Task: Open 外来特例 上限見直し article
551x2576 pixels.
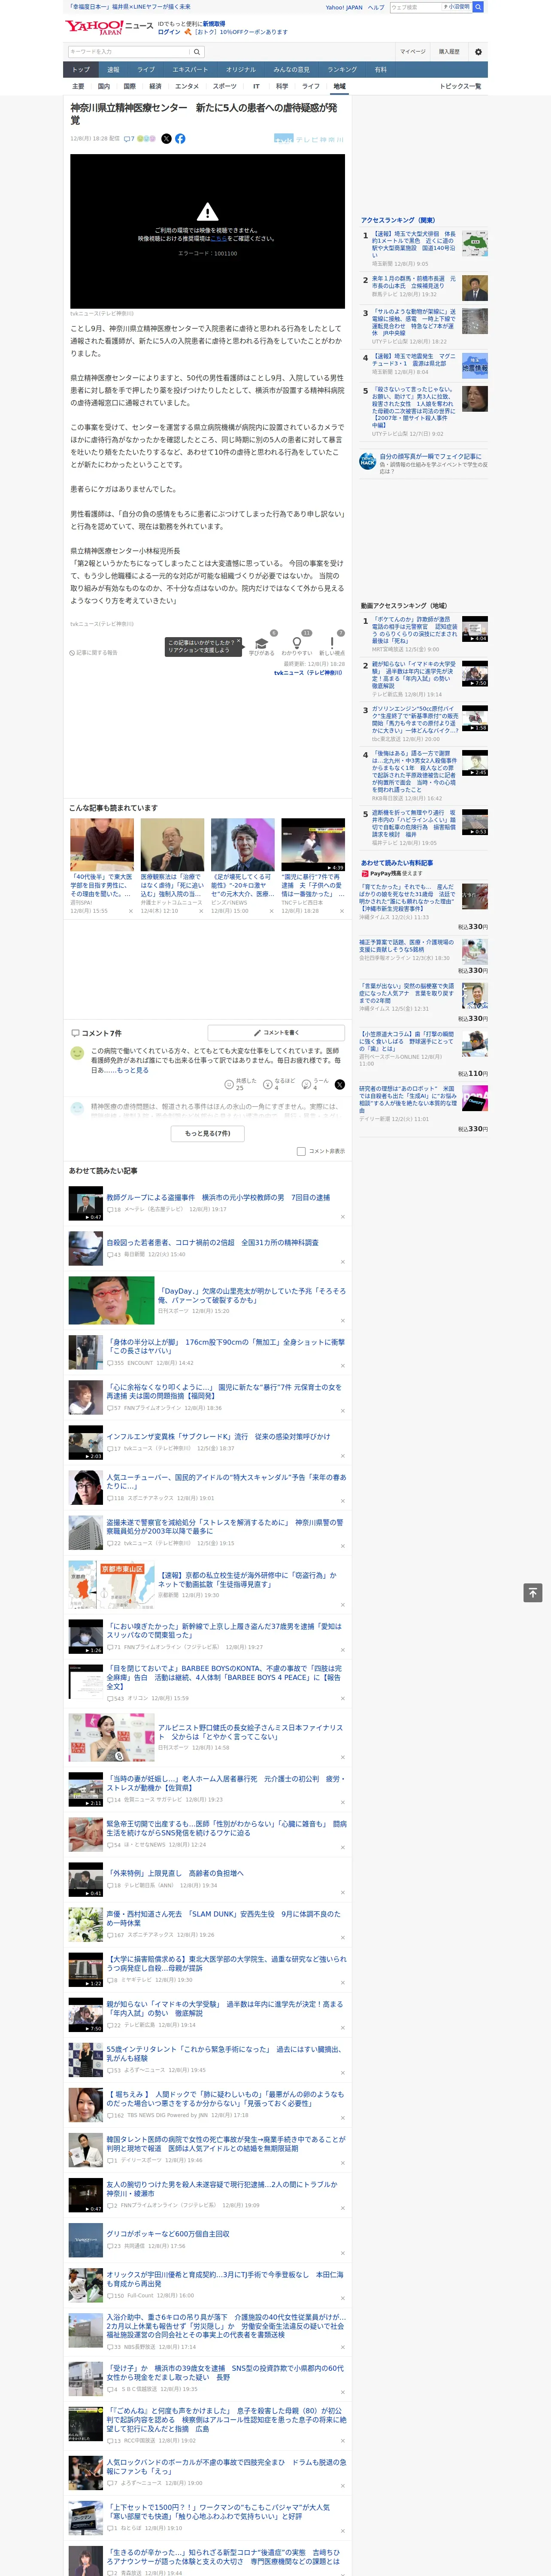Action: pyautogui.click(x=175, y=1873)
